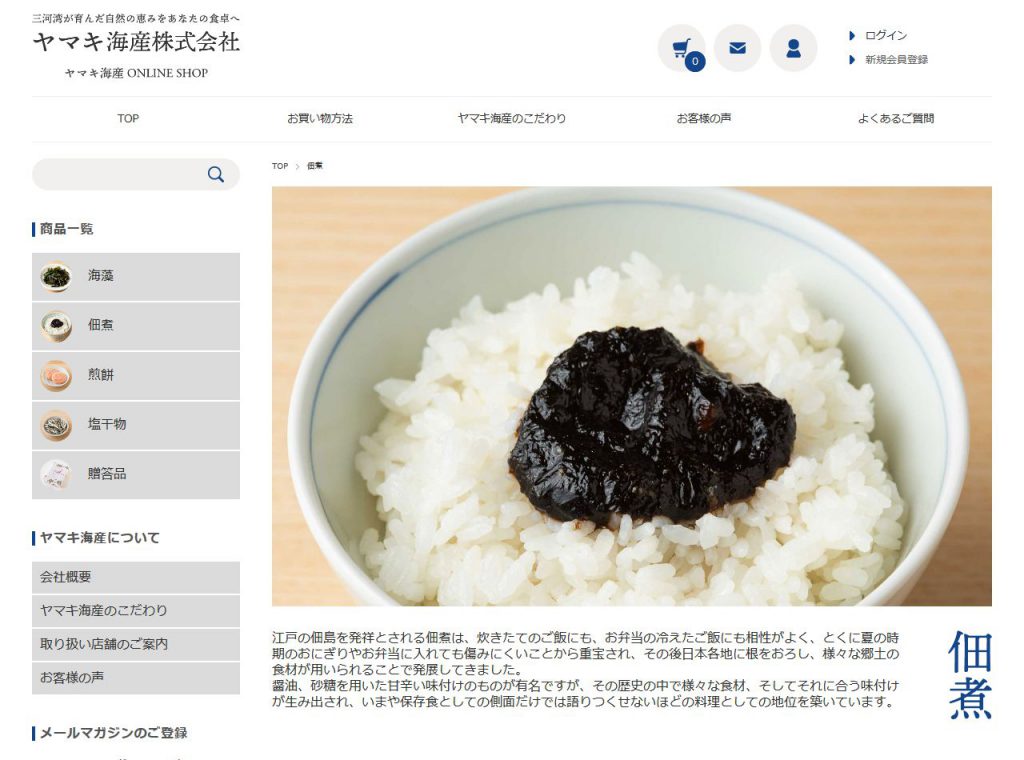Open お買い物方法 in the navigation bar
Screen dimensions: 1024x760
click(x=320, y=118)
